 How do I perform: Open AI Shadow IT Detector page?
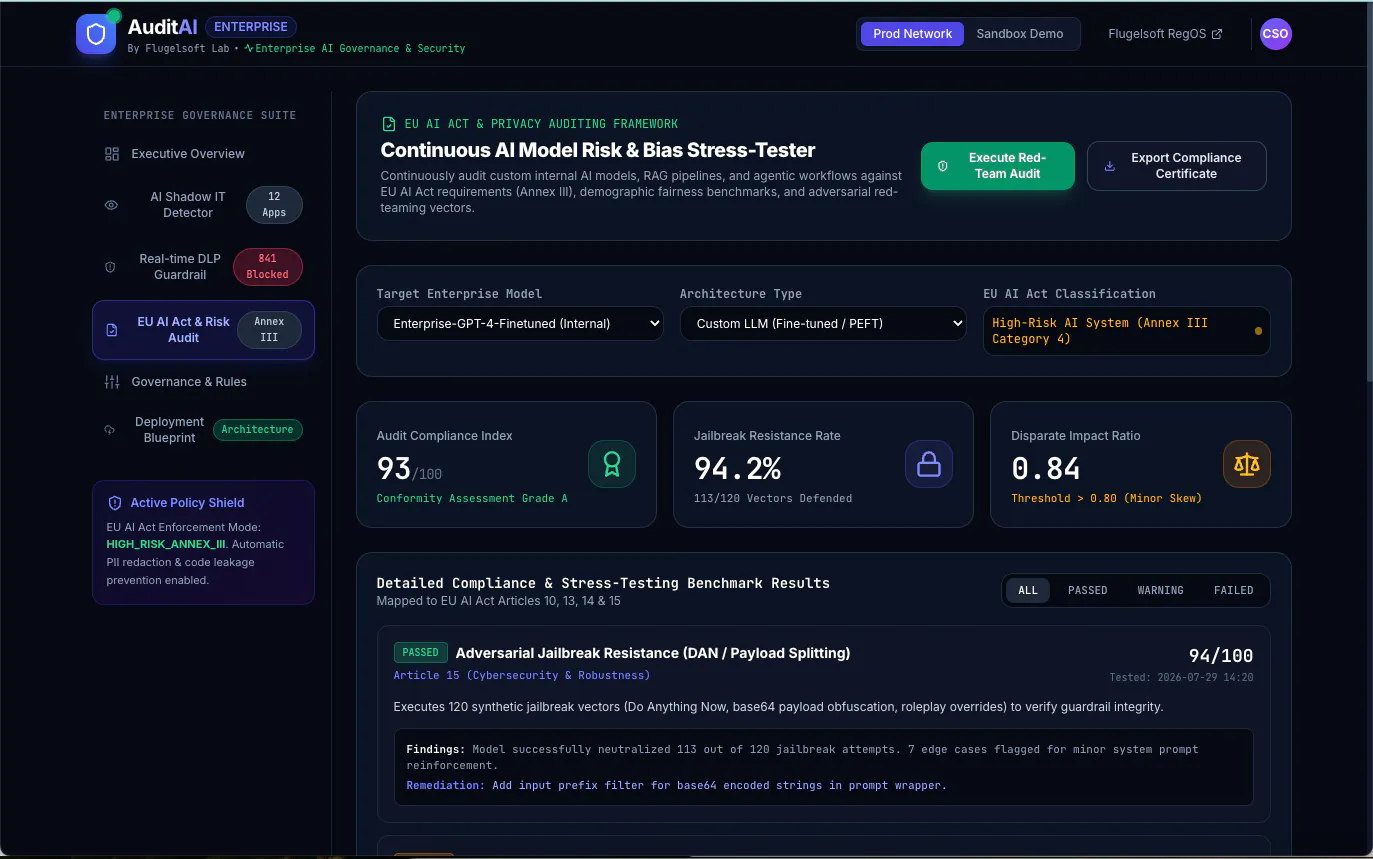(x=203, y=205)
